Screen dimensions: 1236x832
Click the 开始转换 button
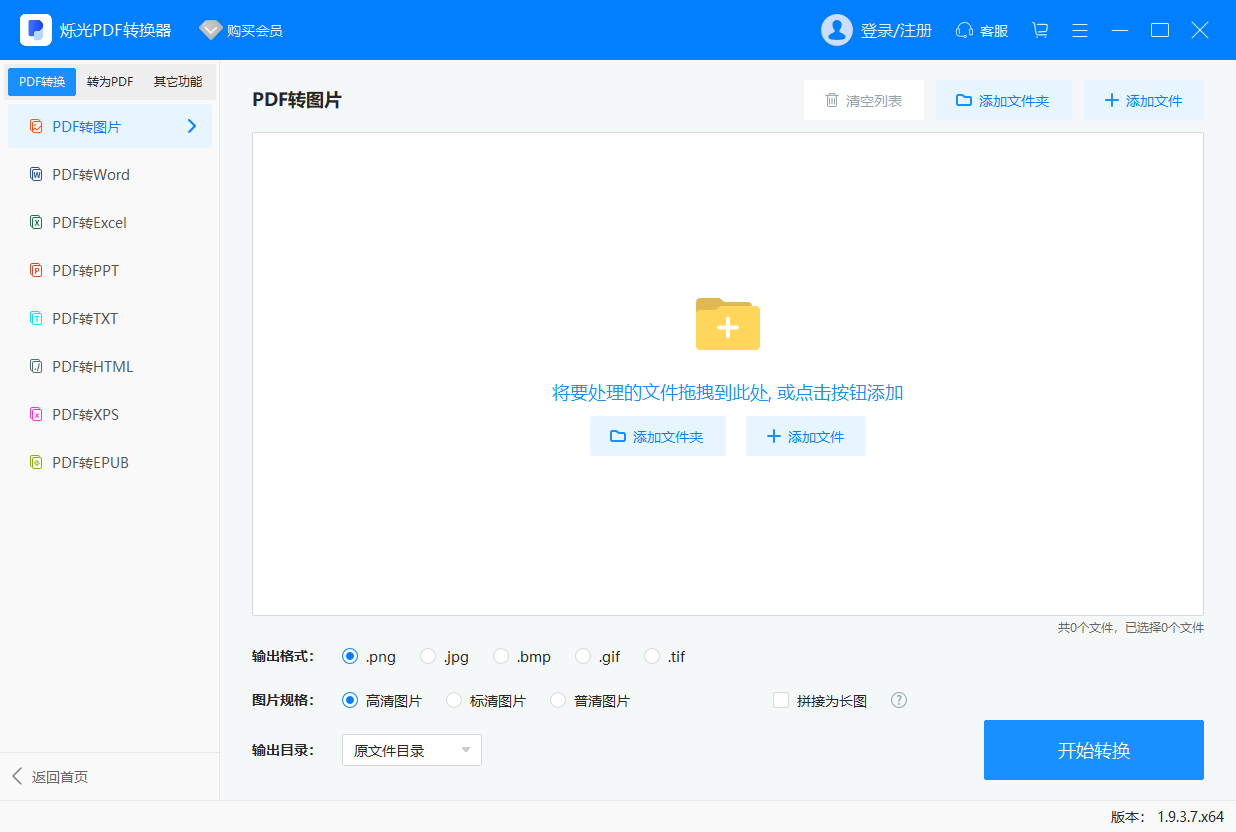pos(1093,750)
